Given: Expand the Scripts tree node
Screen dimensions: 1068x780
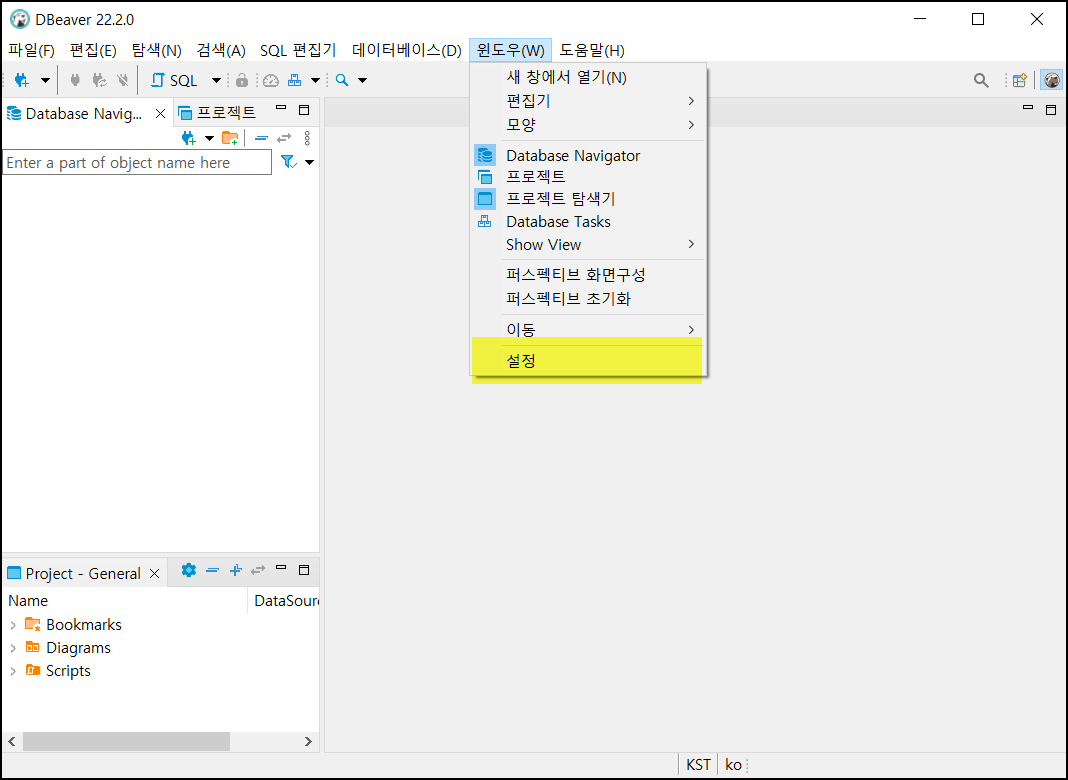Looking at the screenshot, I should coord(13,671).
